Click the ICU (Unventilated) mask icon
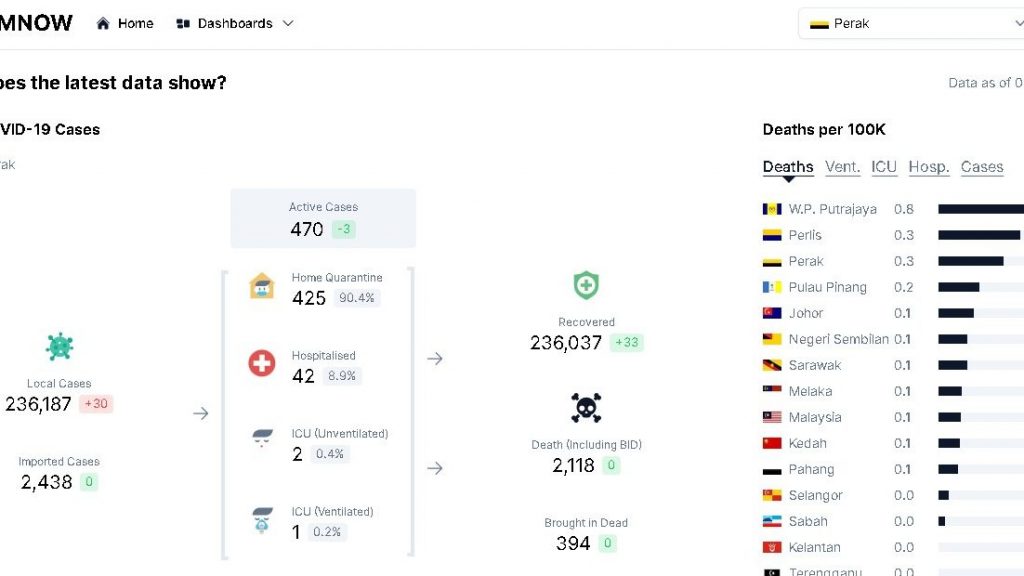Viewport: 1024px width, 576px height. pos(262,437)
